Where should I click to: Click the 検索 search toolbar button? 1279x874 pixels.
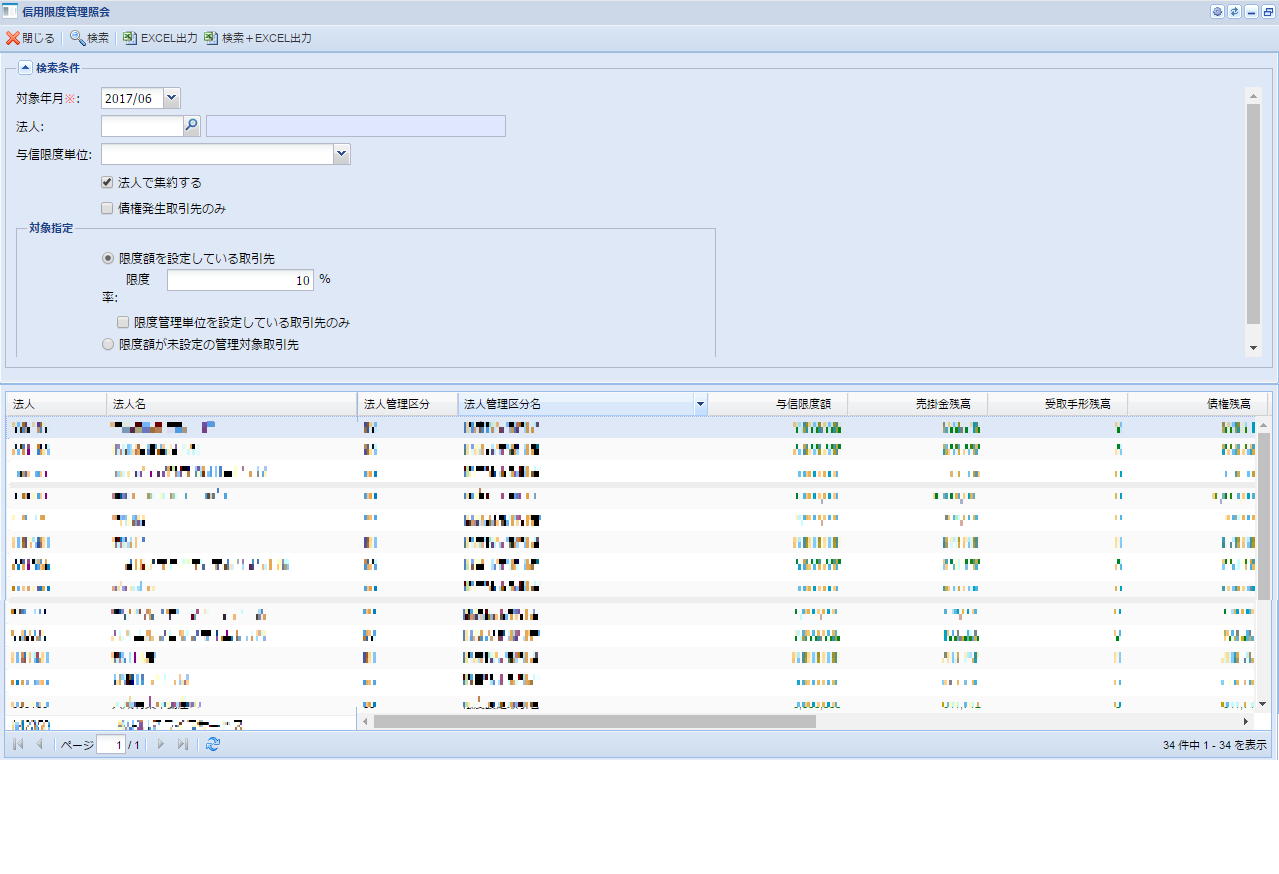[89, 38]
